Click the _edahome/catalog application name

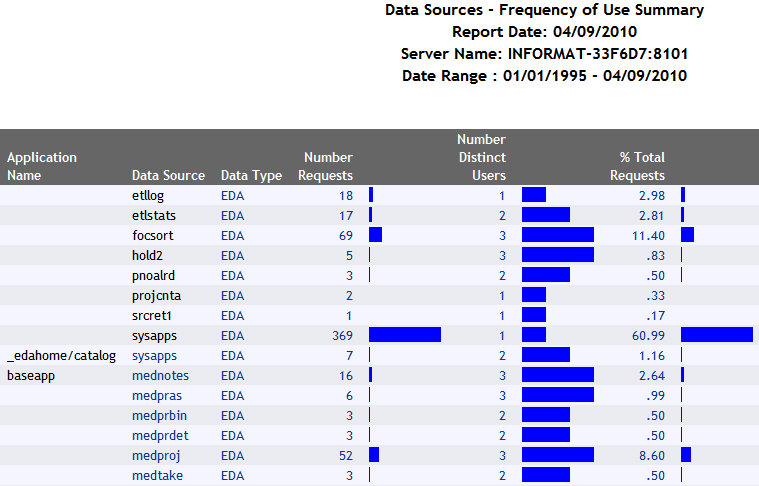[61, 356]
